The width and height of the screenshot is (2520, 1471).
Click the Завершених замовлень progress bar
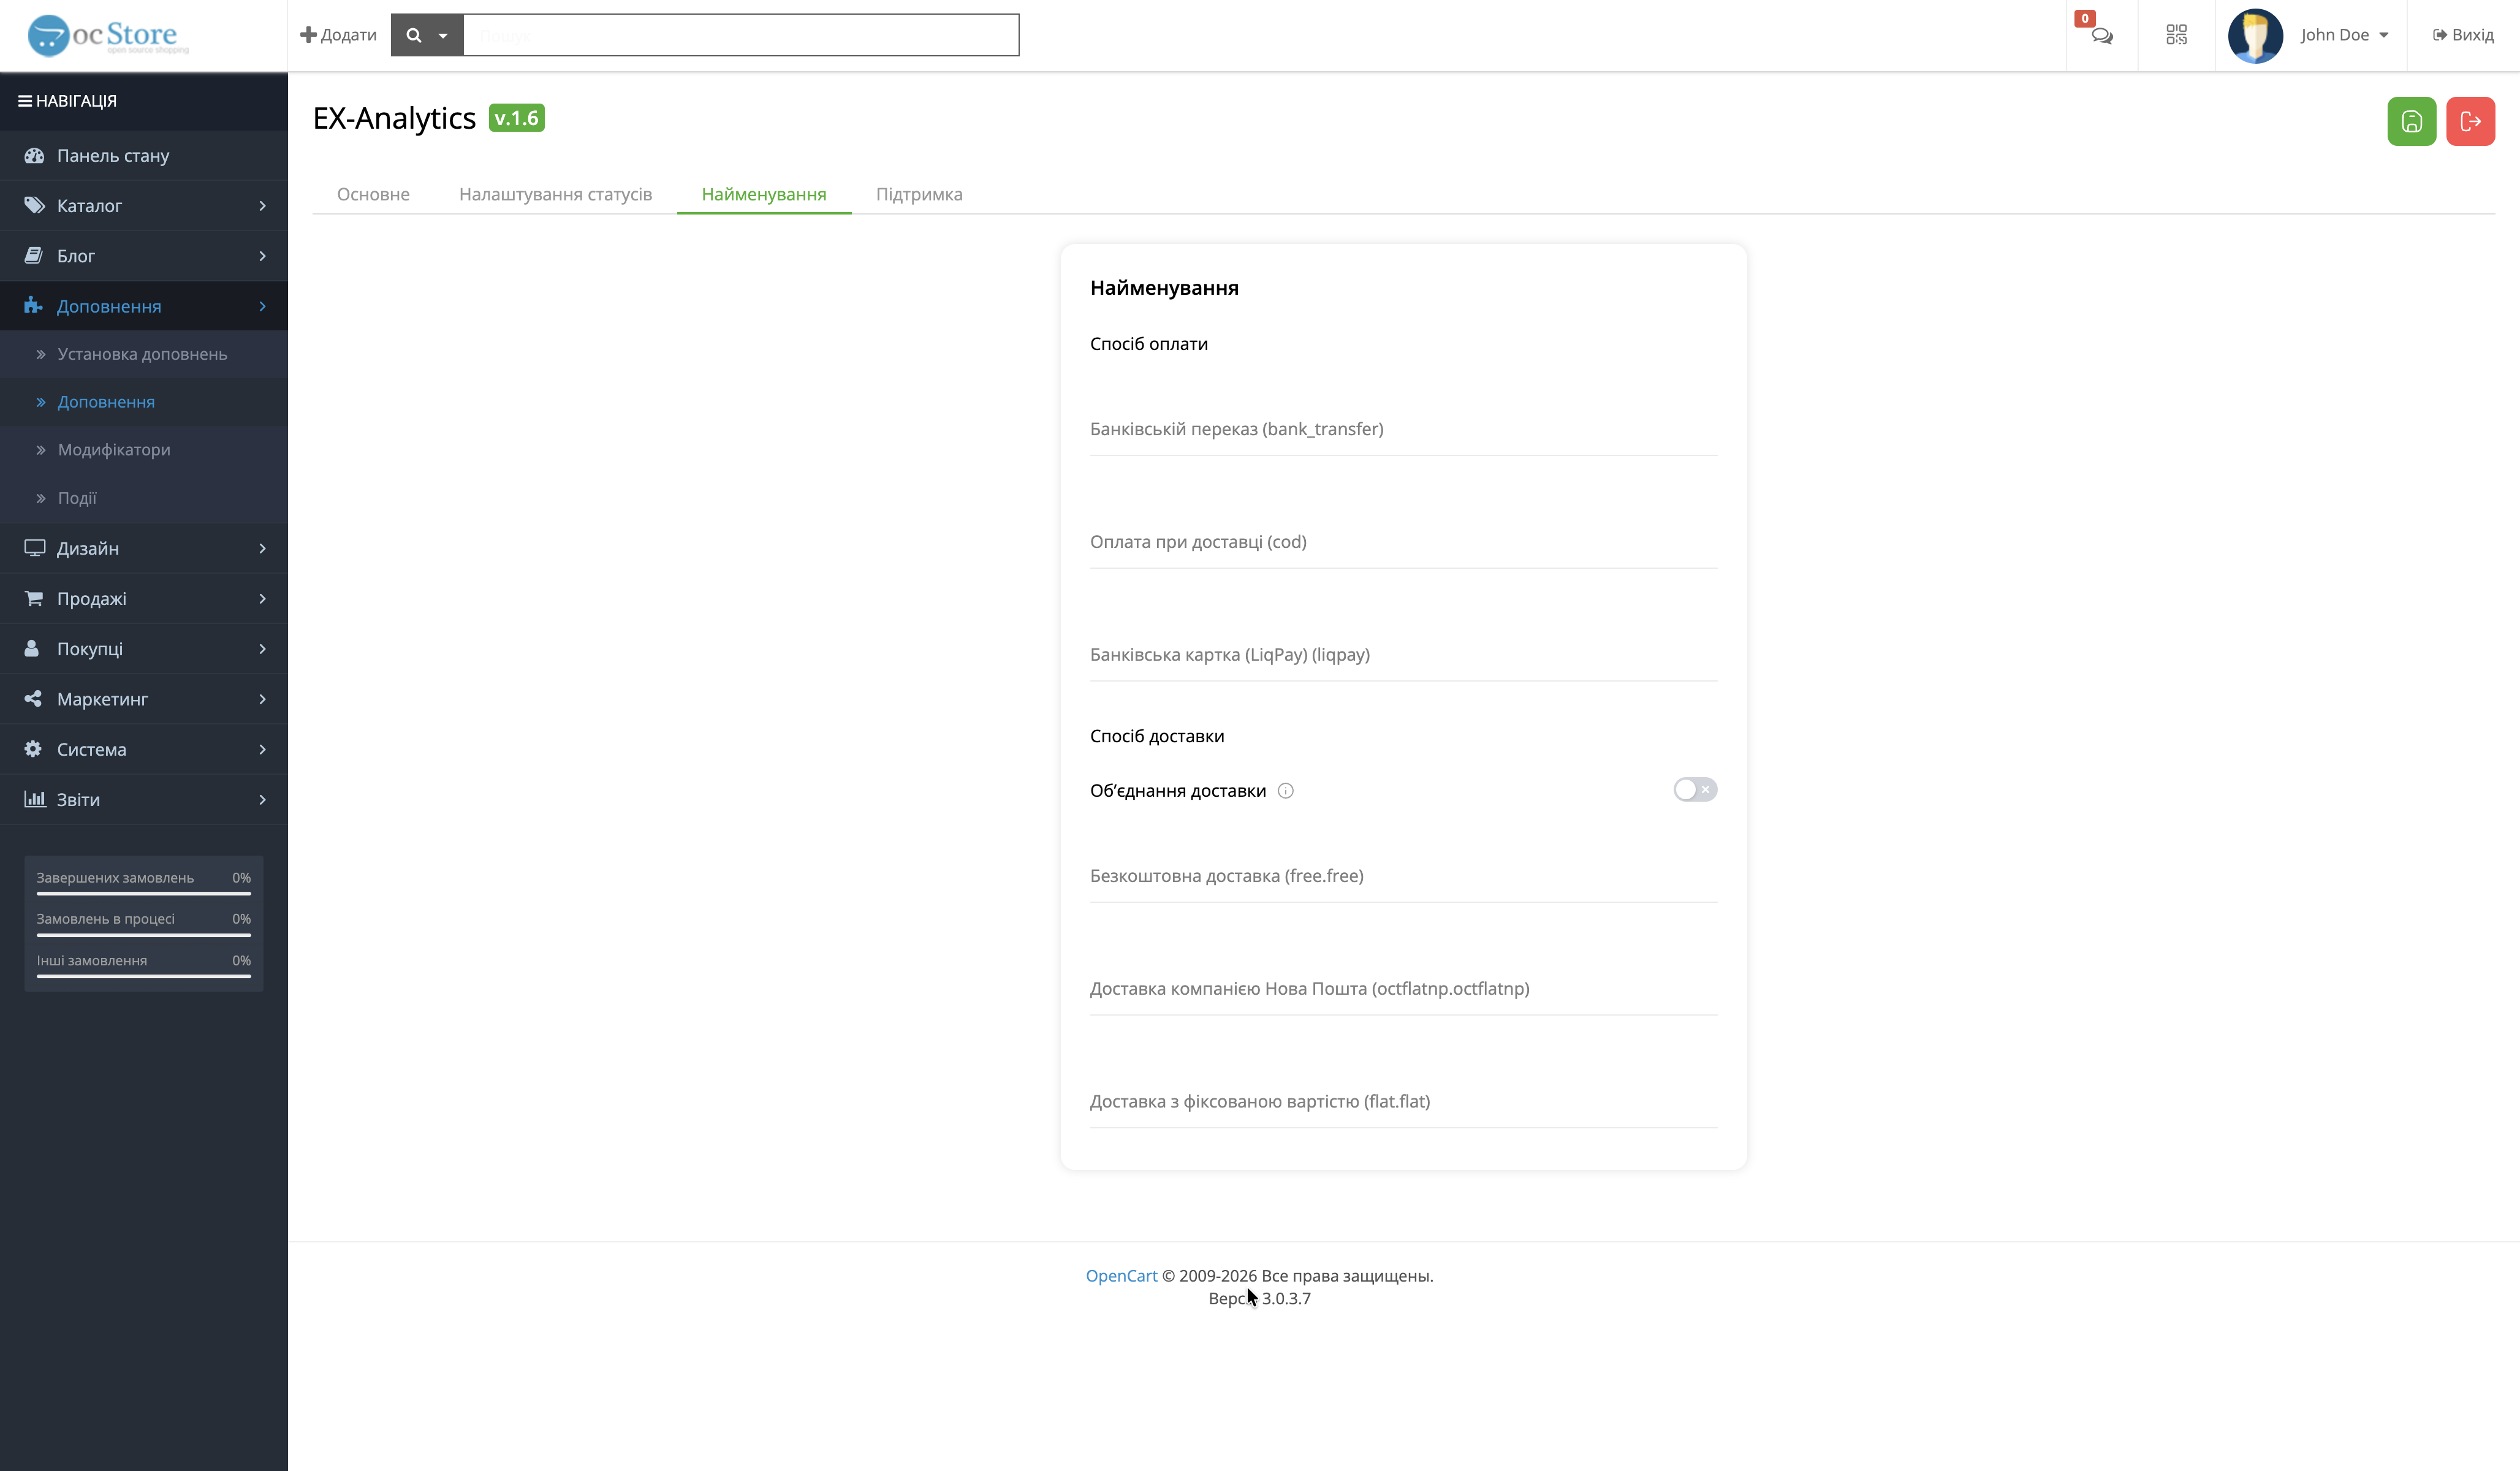point(143,893)
